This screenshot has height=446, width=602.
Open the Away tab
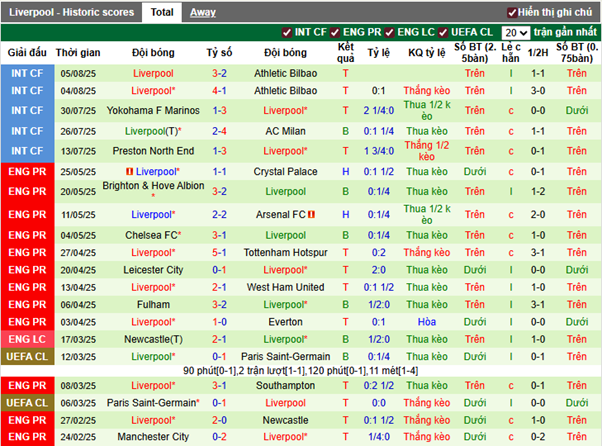(203, 12)
